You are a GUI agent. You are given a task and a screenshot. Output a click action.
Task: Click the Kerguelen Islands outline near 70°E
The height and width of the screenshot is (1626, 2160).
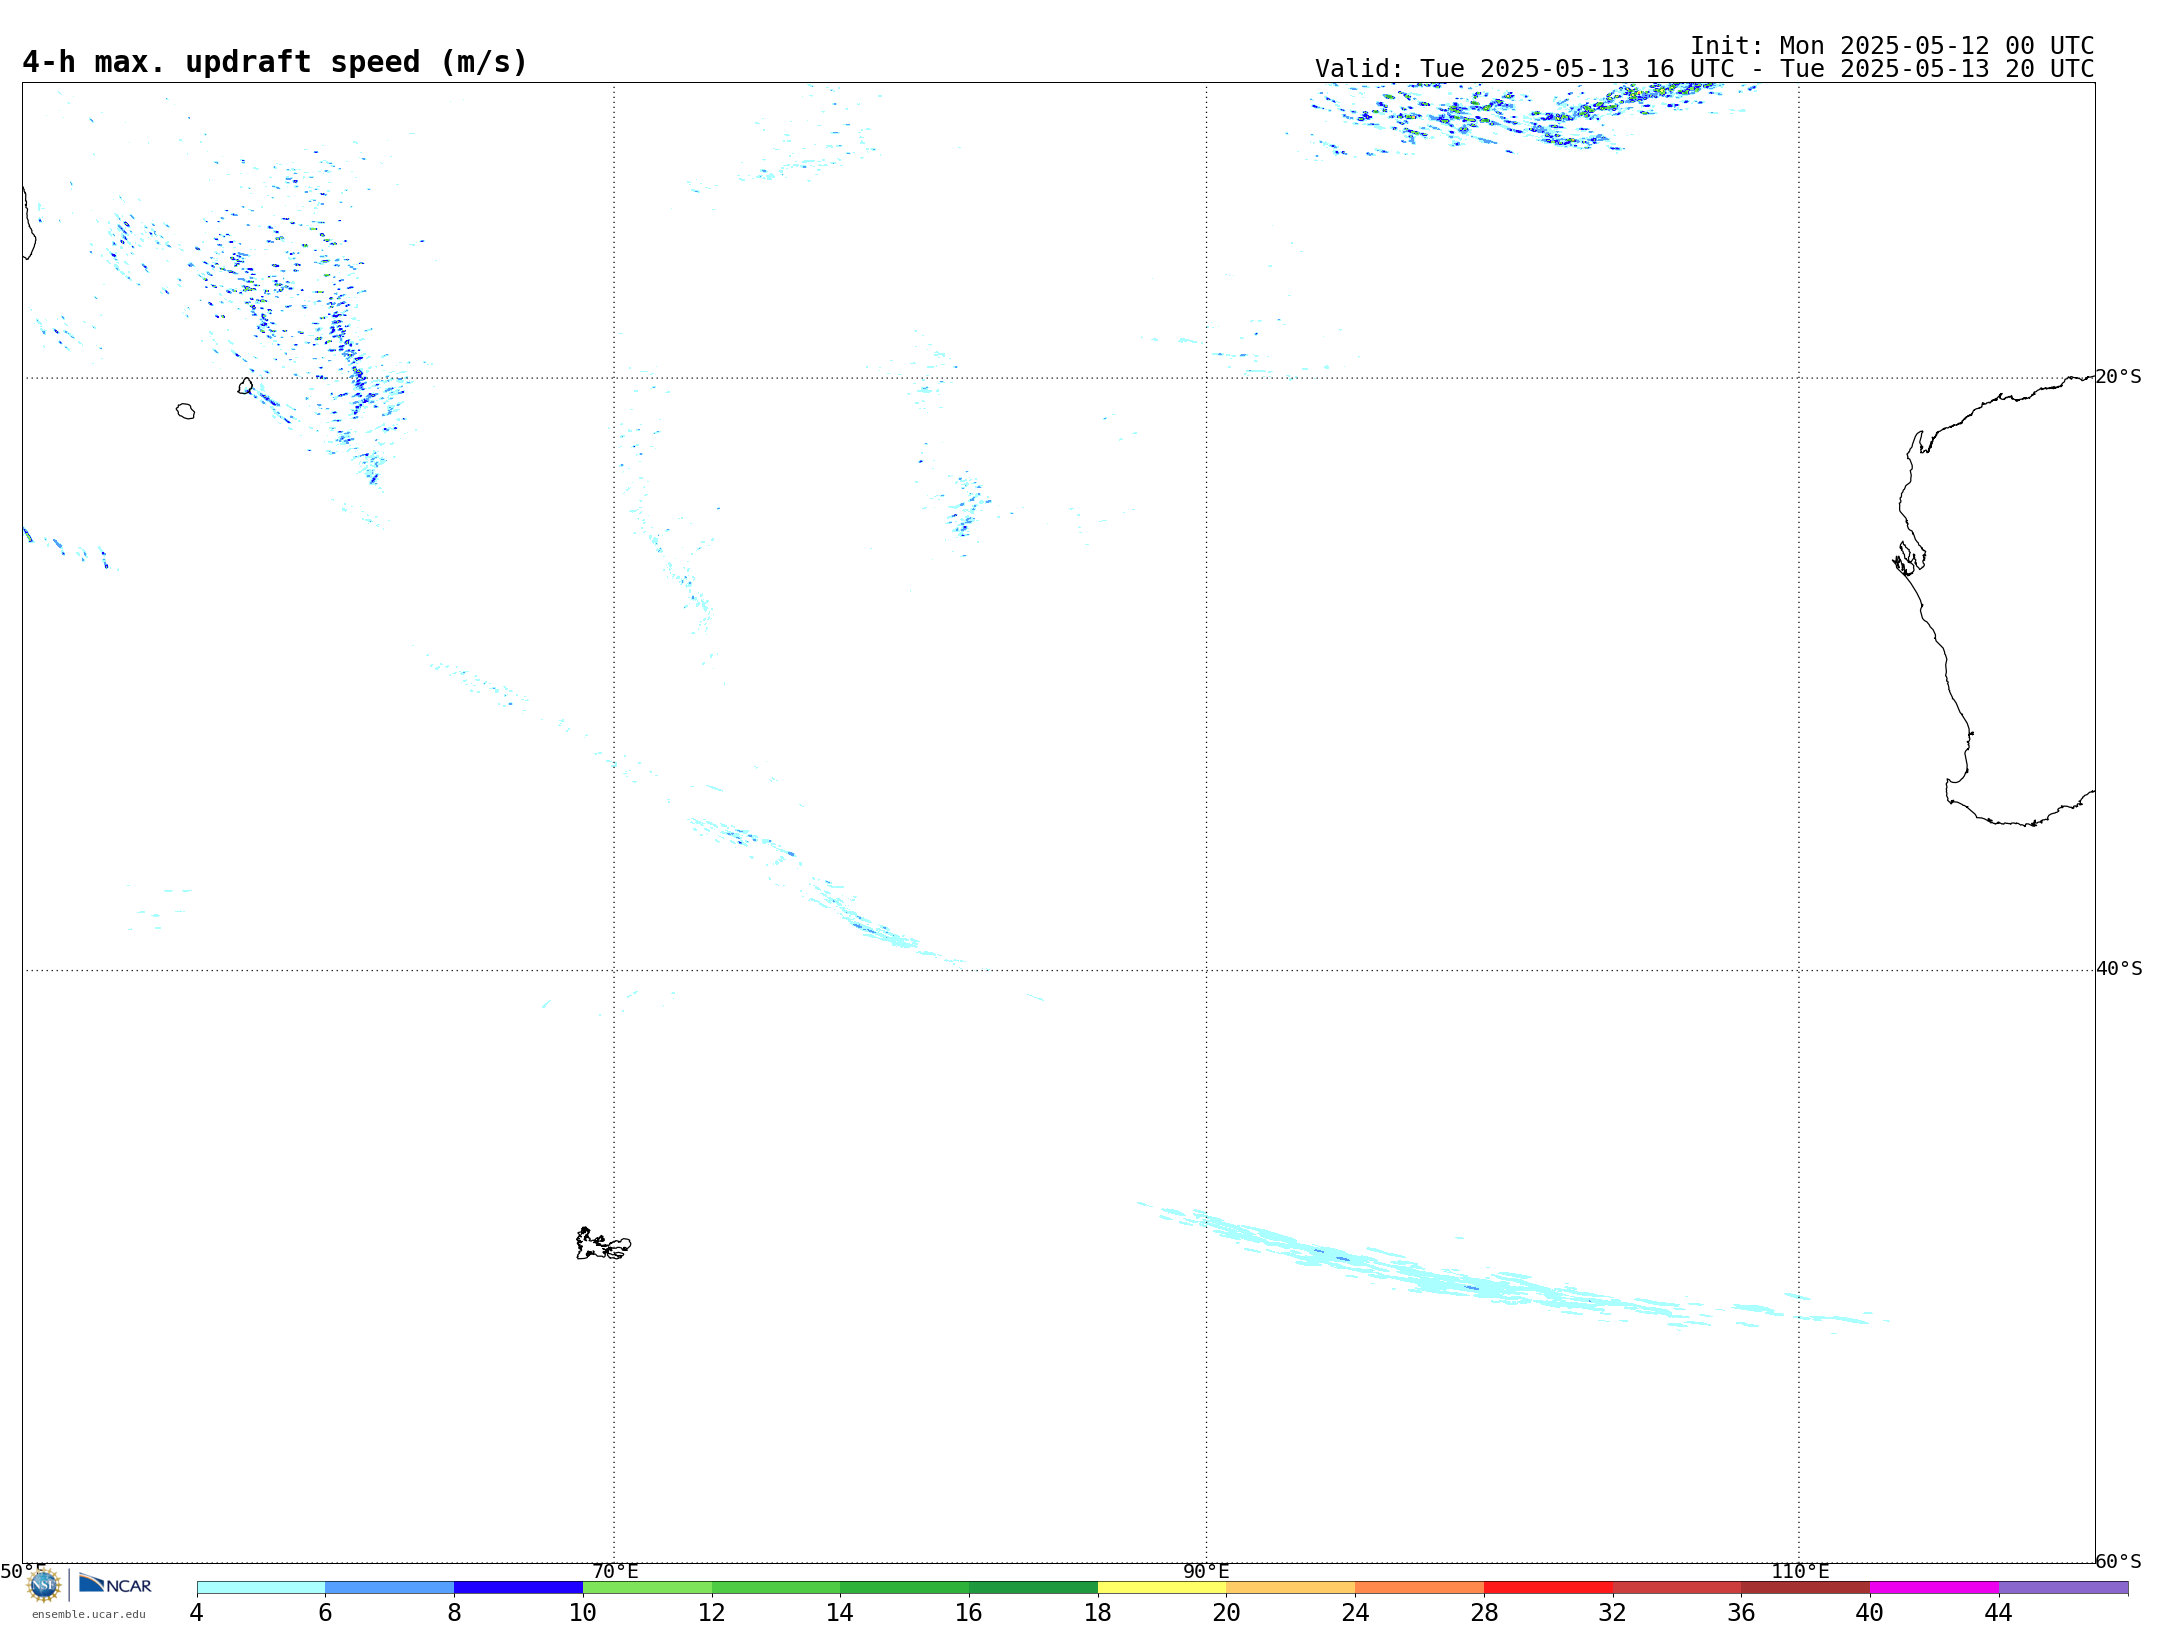click(603, 1244)
